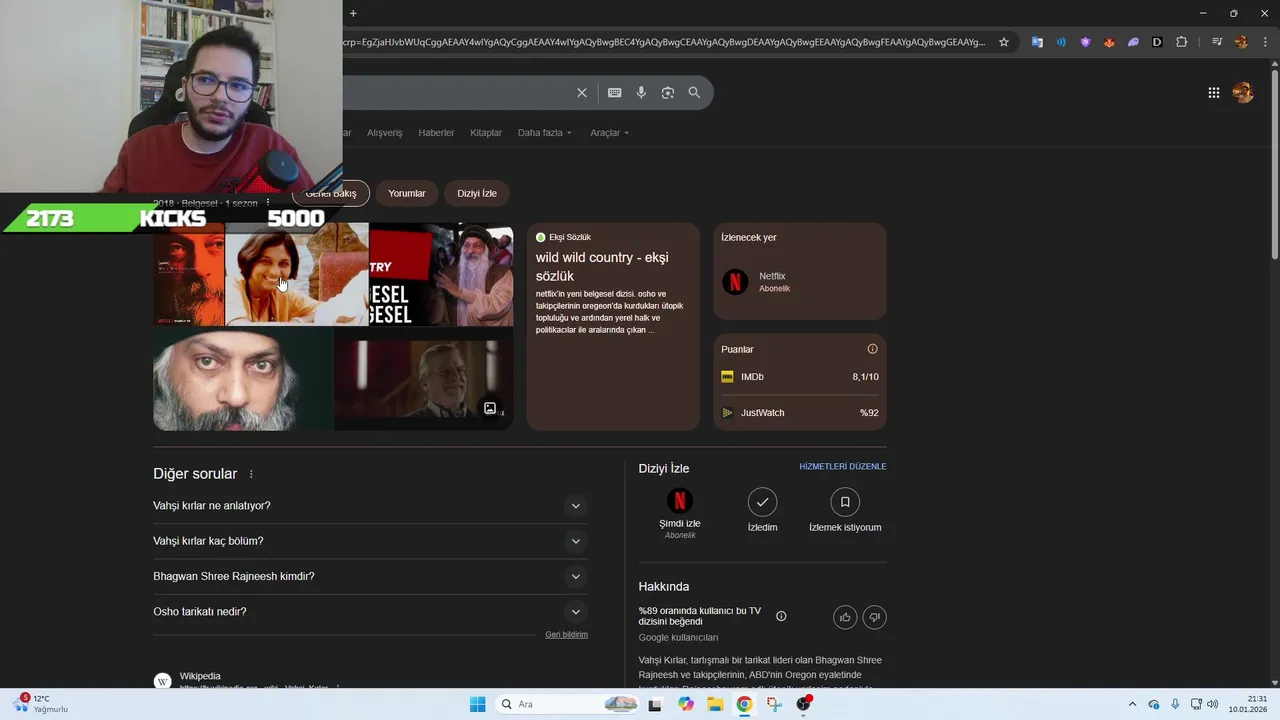This screenshot has height=720, width=1280.
Task: Open Snipping Tool from the taskbar
Action: 774,704
